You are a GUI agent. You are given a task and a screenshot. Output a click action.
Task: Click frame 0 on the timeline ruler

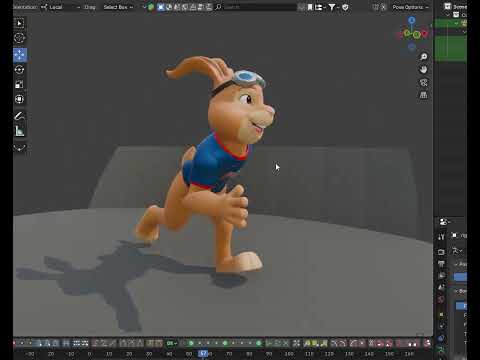point(89,354)
